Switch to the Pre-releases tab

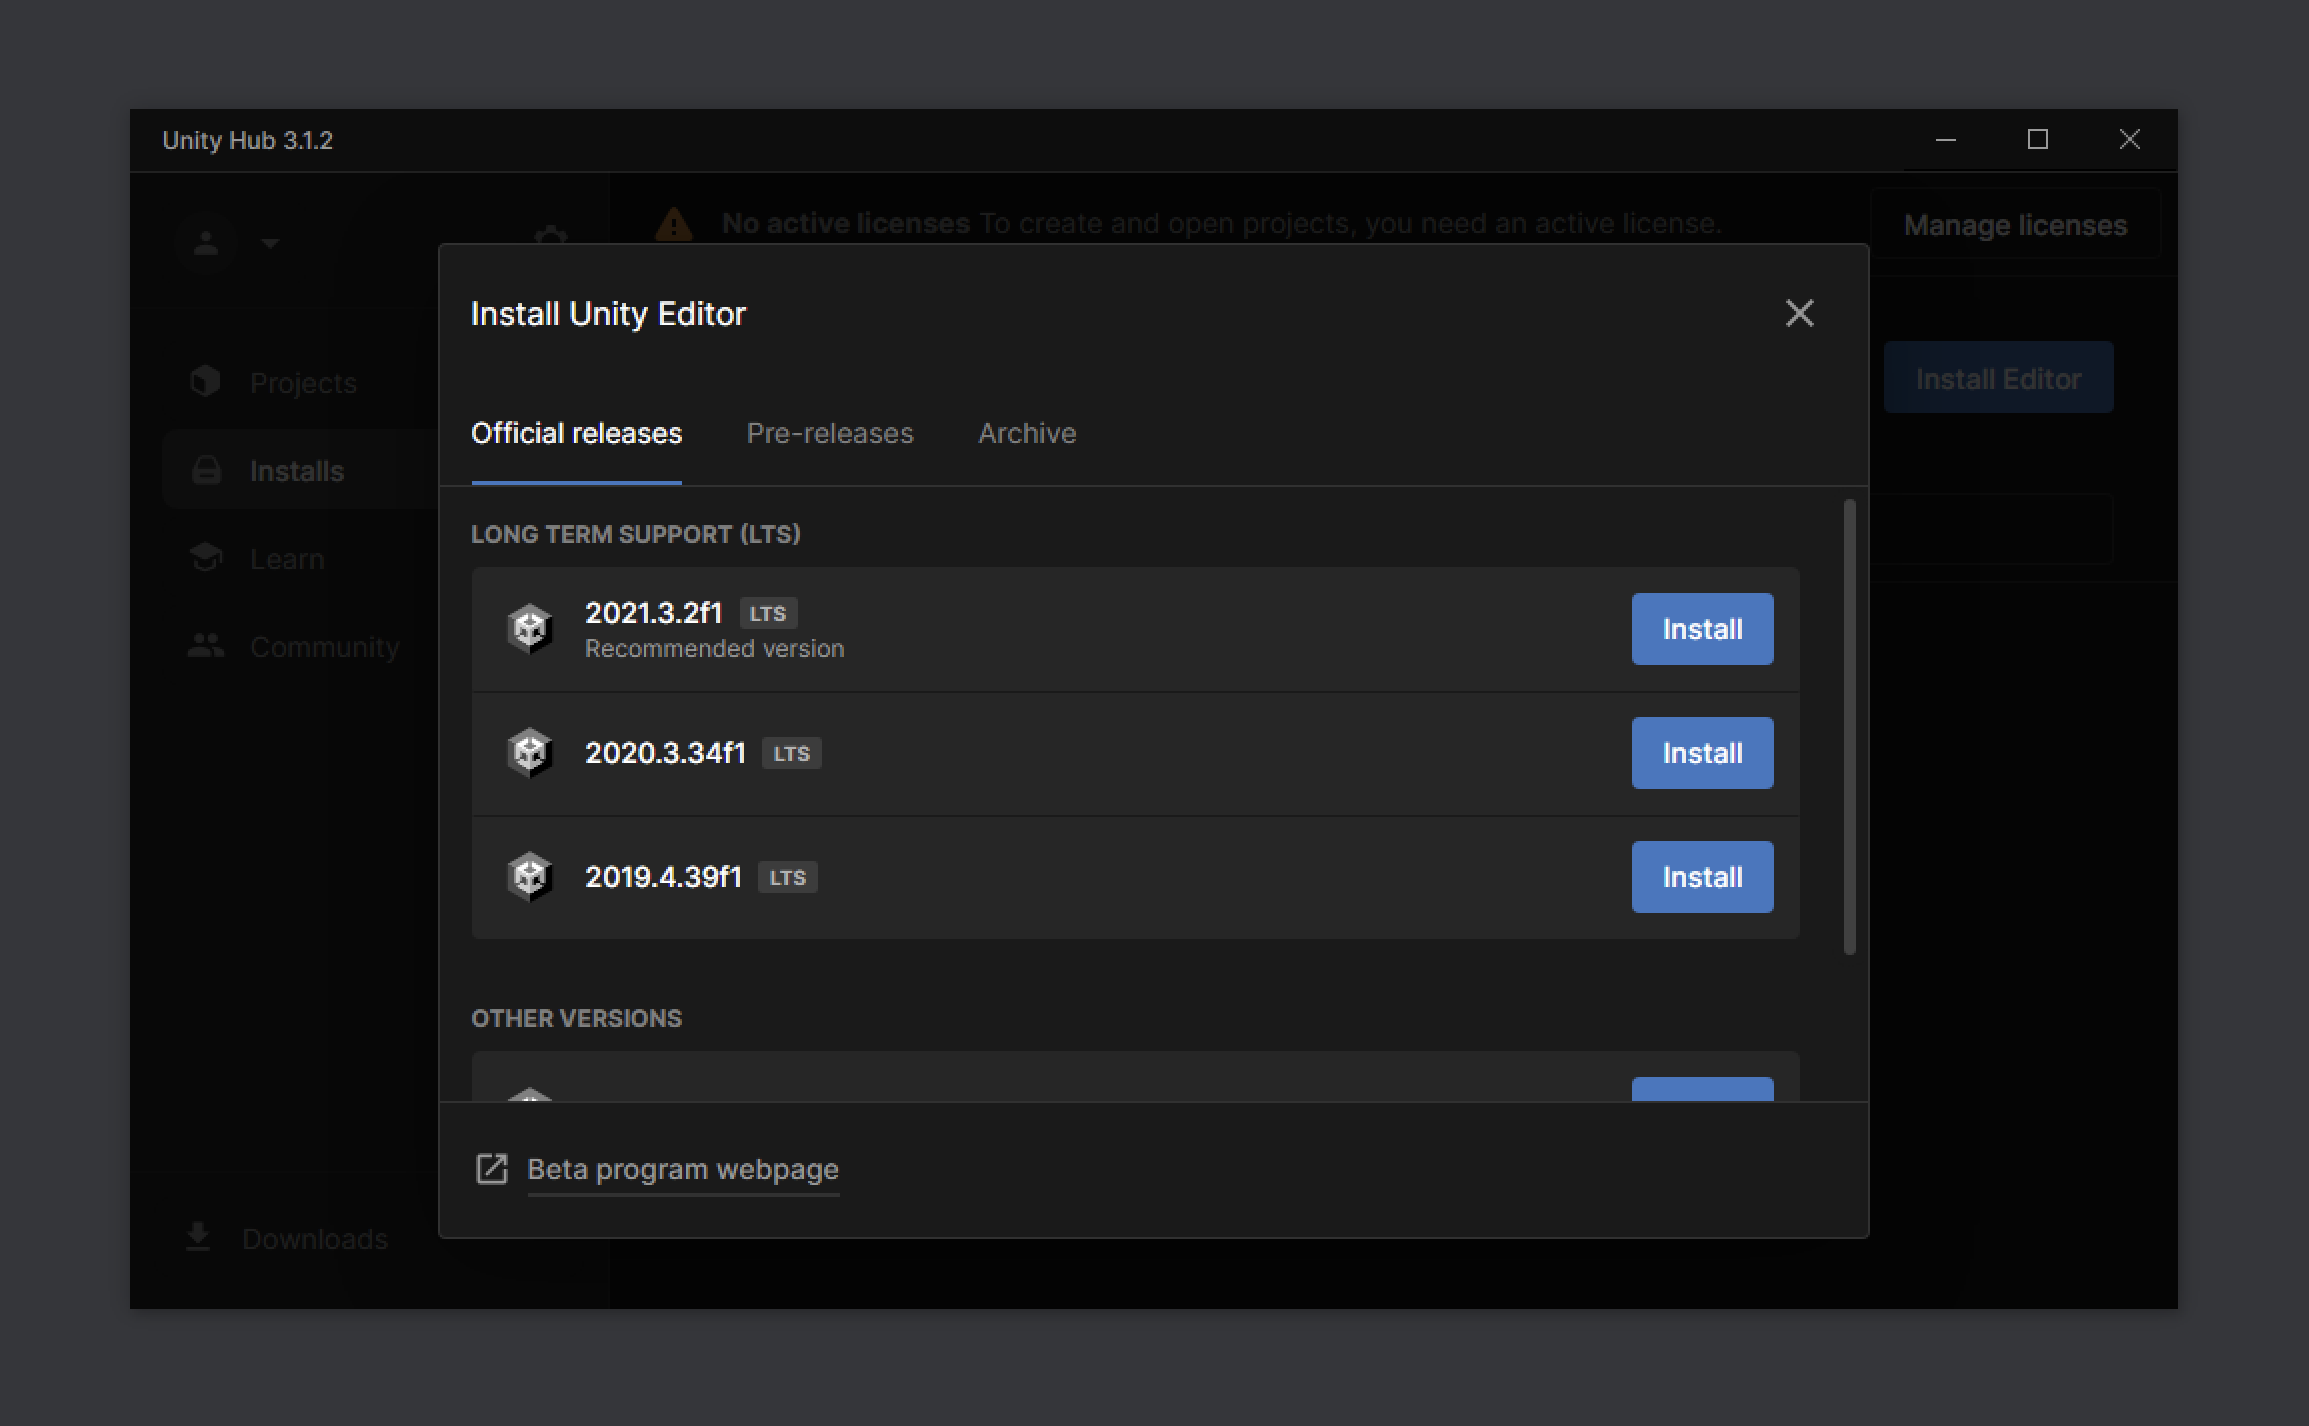coord(828,434)
